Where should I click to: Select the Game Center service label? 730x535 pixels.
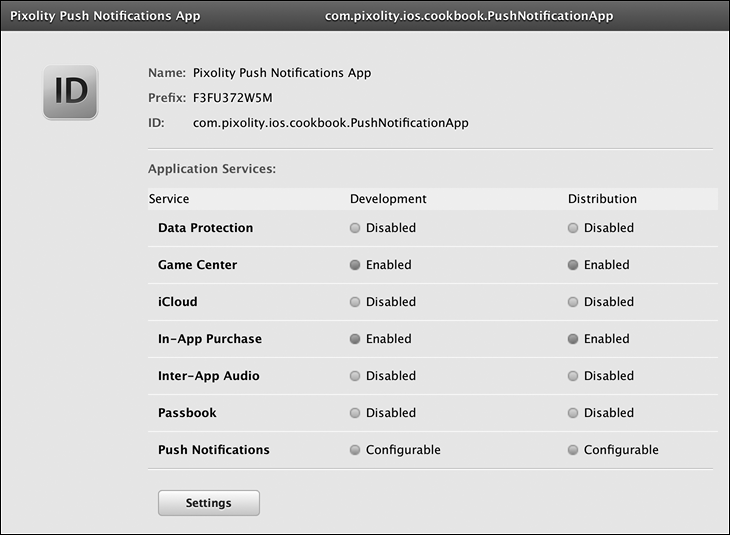[197, 265]
